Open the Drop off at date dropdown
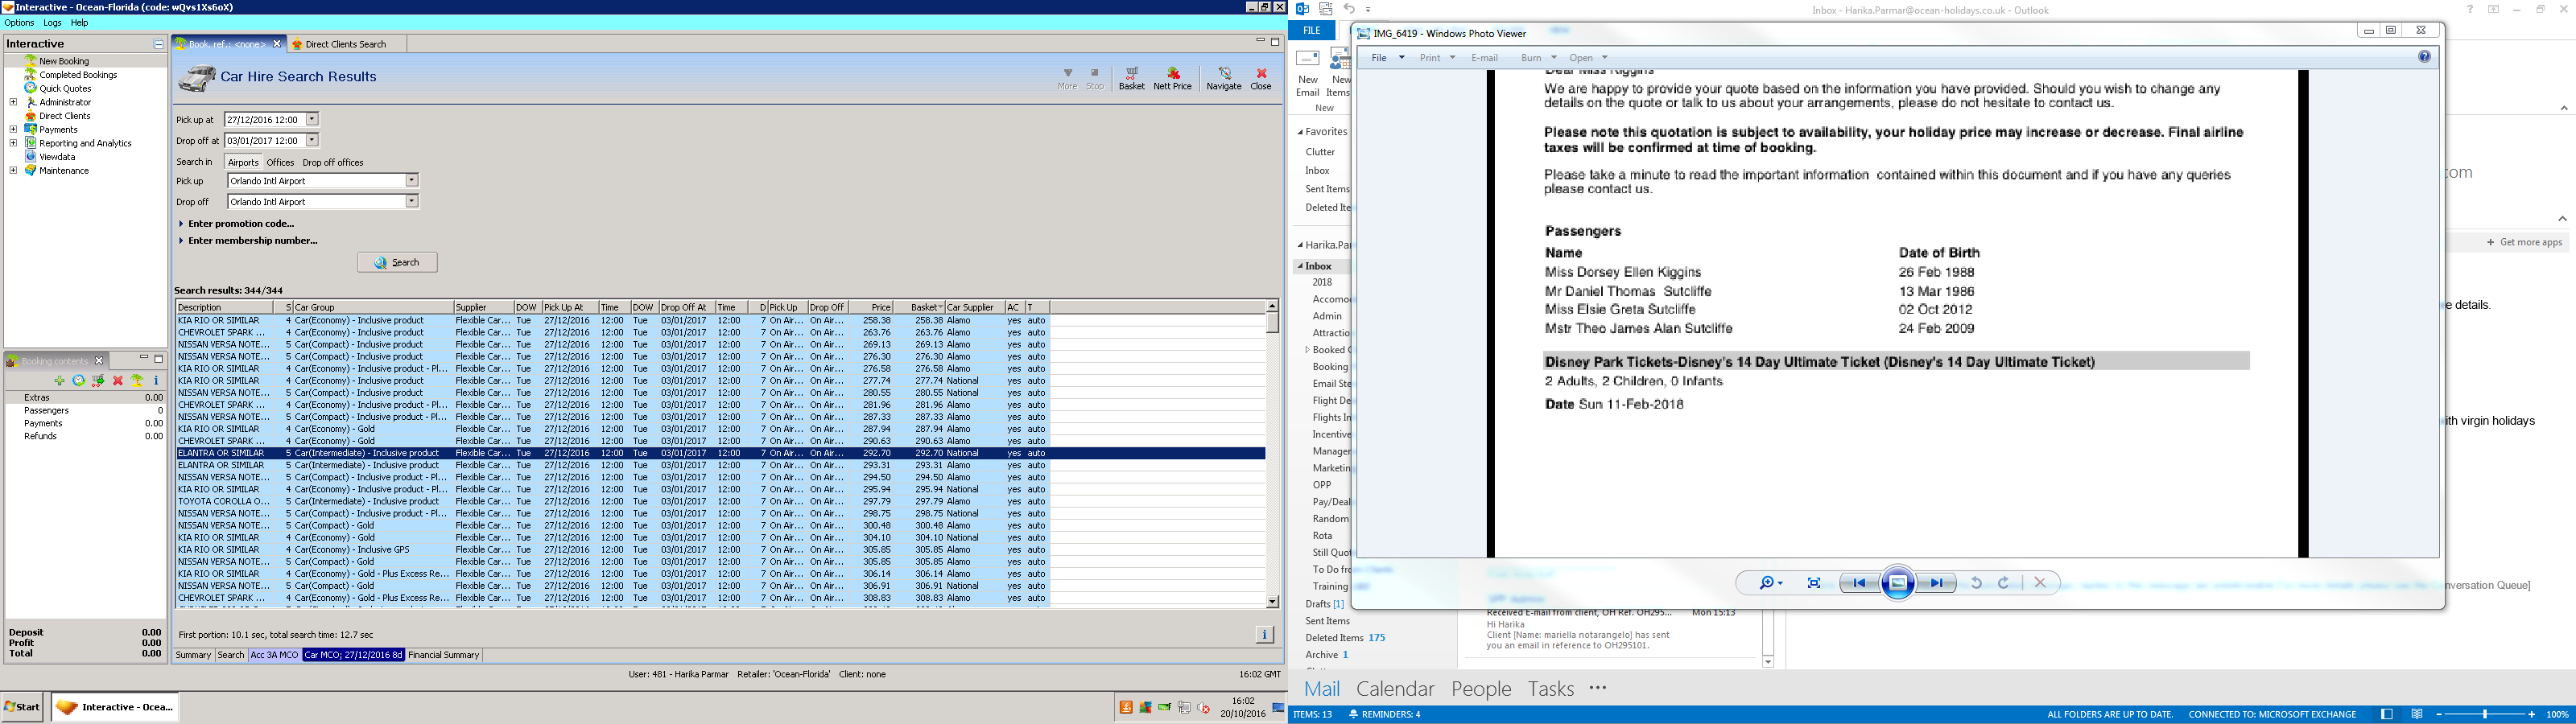The height and width of the screenshot is (724, 2576). 312,140
